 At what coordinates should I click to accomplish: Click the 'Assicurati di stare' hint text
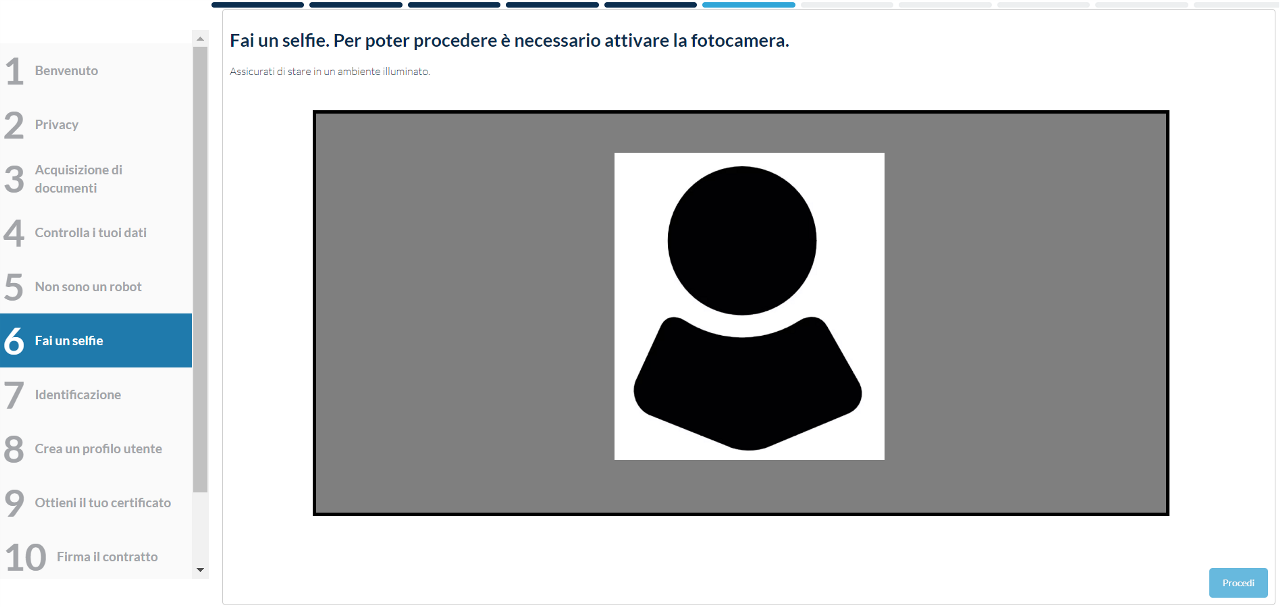click(330, 72)
